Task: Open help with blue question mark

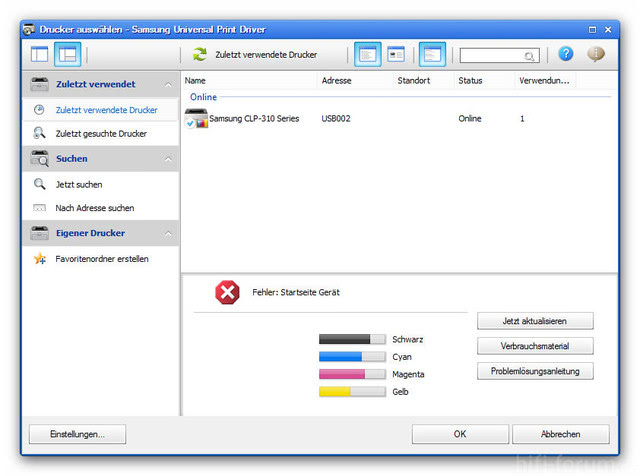Action: coord(566,53)
